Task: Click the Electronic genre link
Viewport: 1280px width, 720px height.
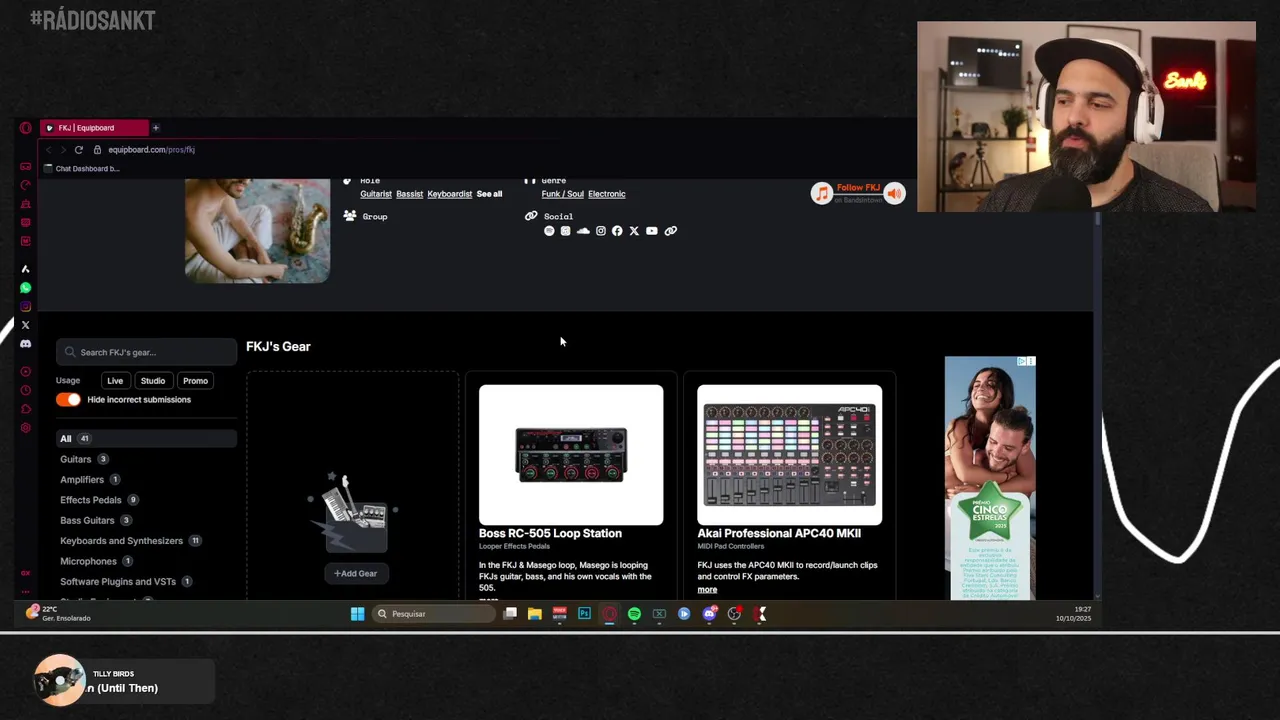Action: [x=607, y=194]
